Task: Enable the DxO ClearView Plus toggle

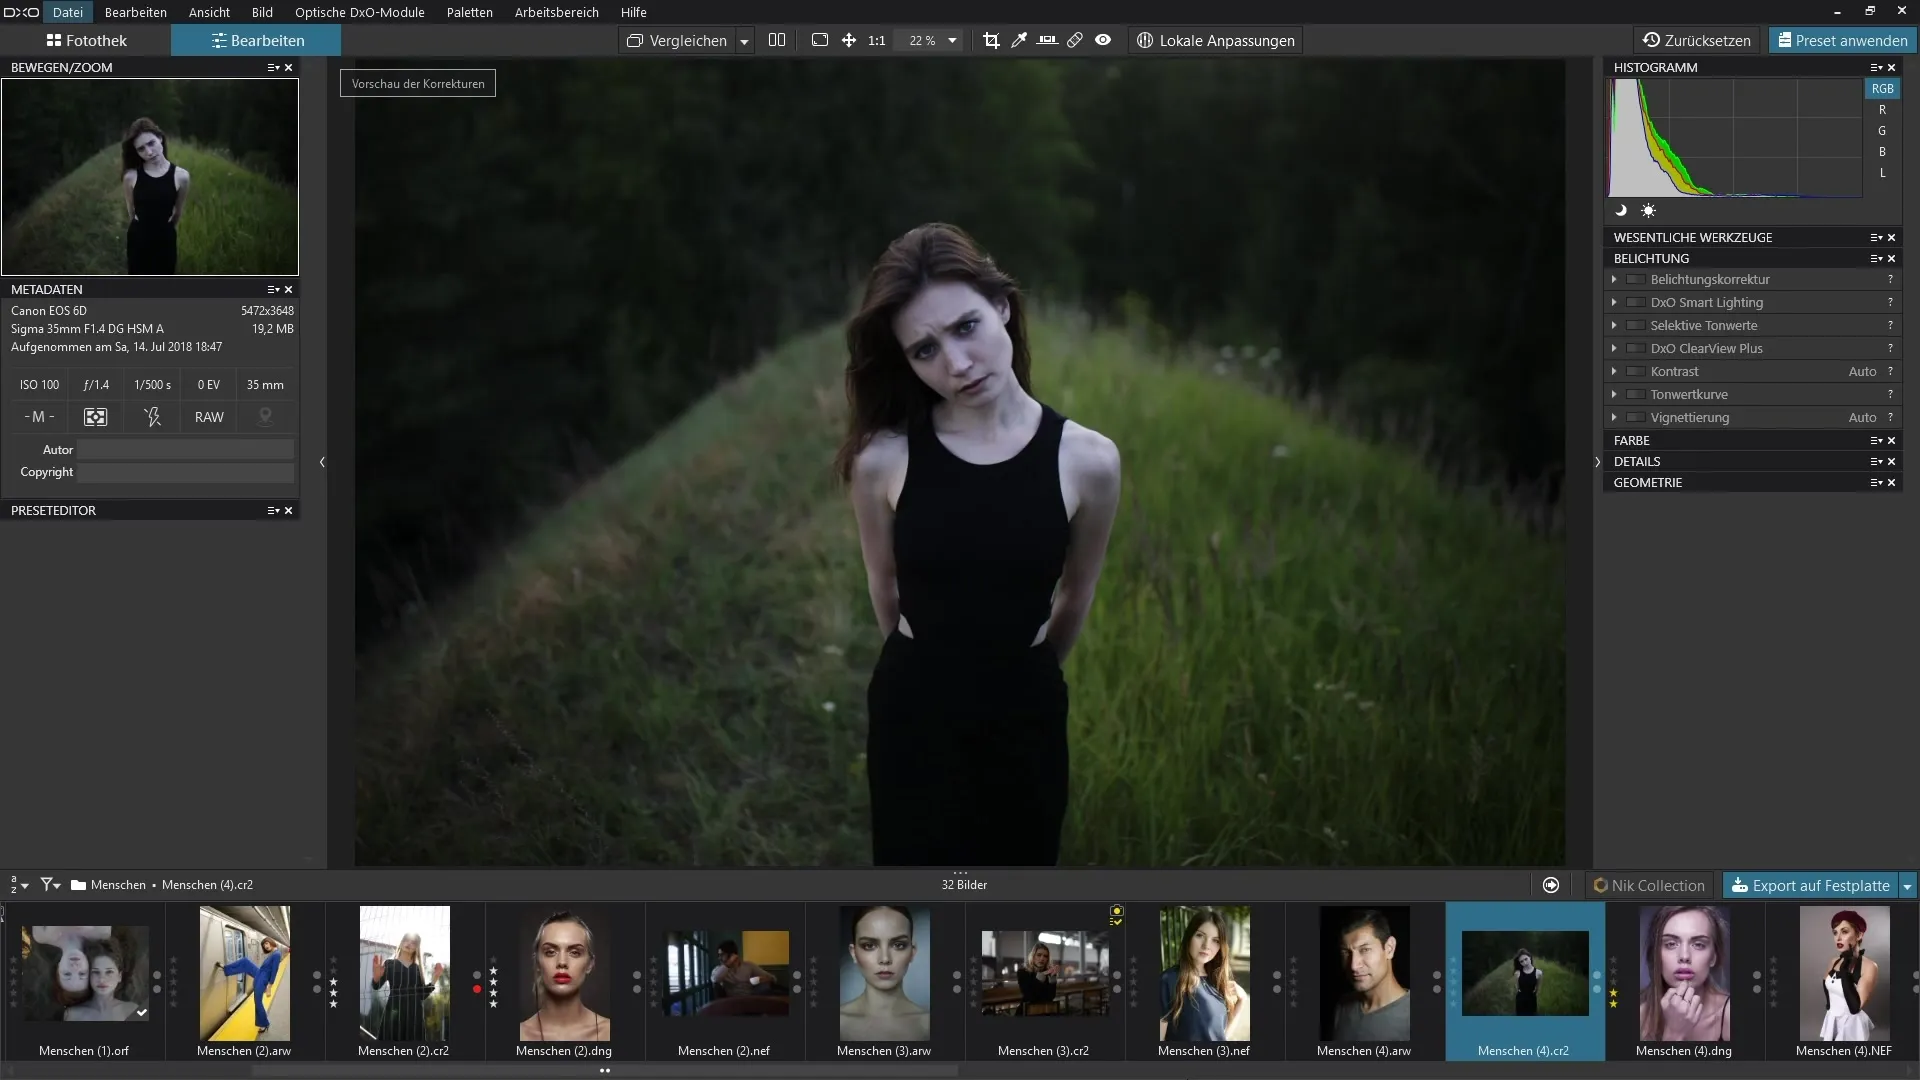Action: pyautogui.click(x=1635, y=348)
